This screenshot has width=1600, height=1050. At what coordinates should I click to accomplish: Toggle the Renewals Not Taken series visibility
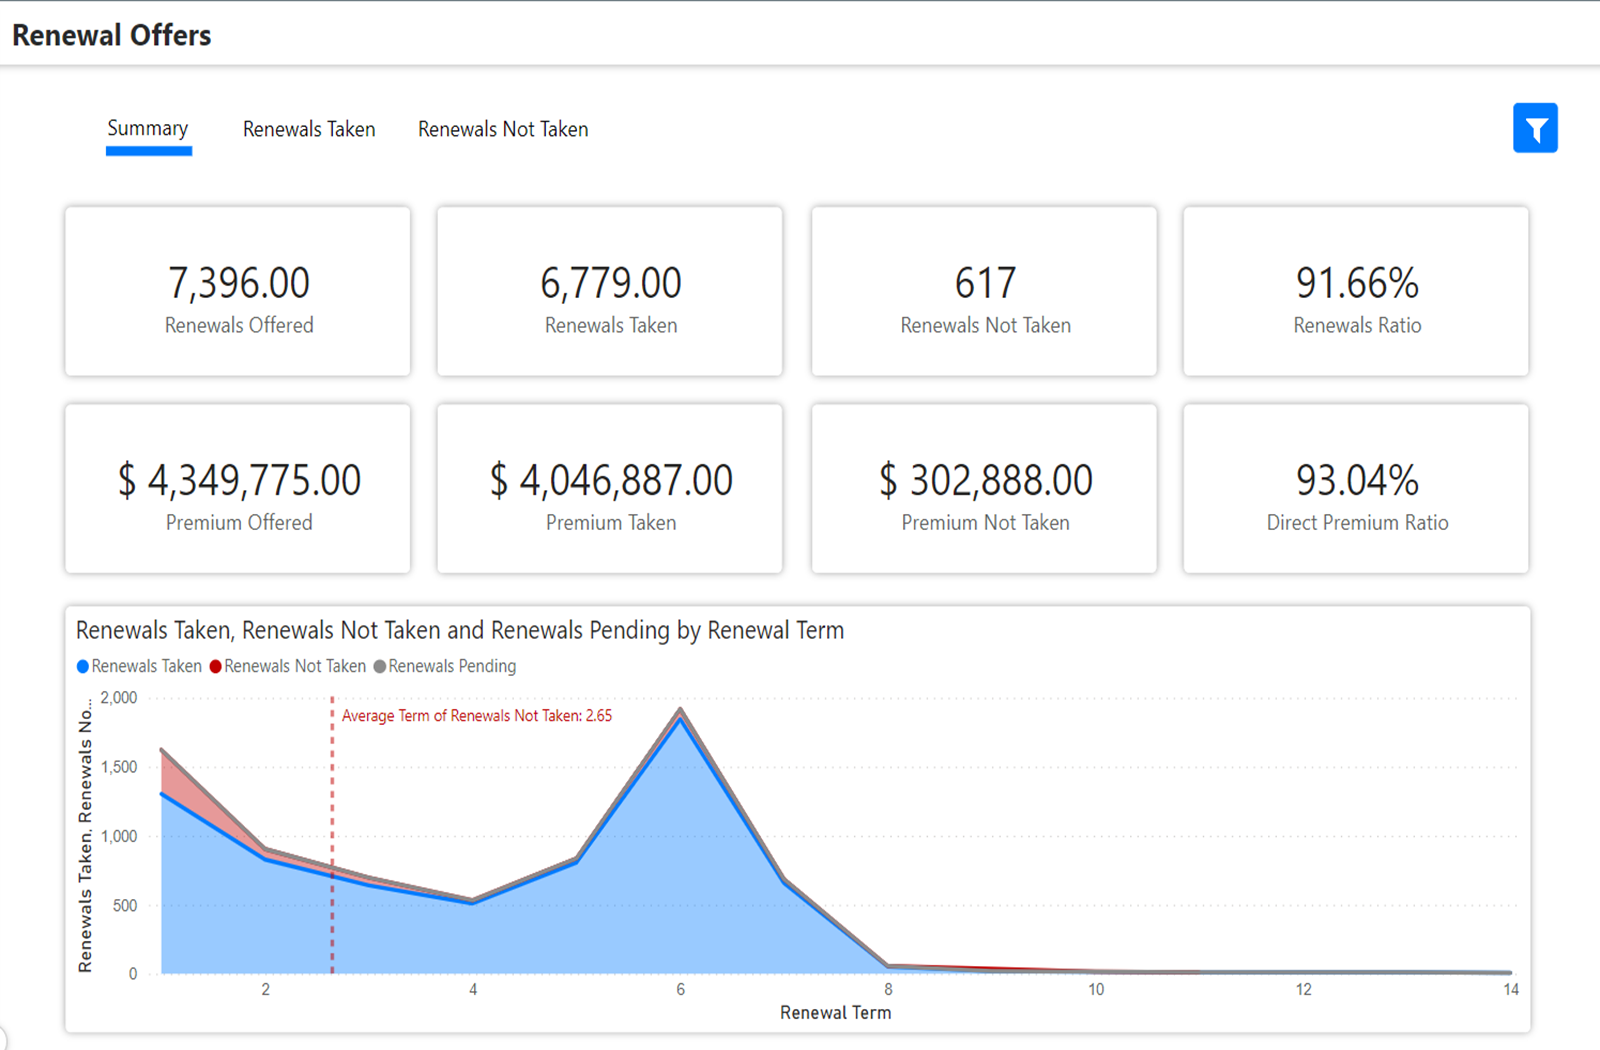[295, 665]
